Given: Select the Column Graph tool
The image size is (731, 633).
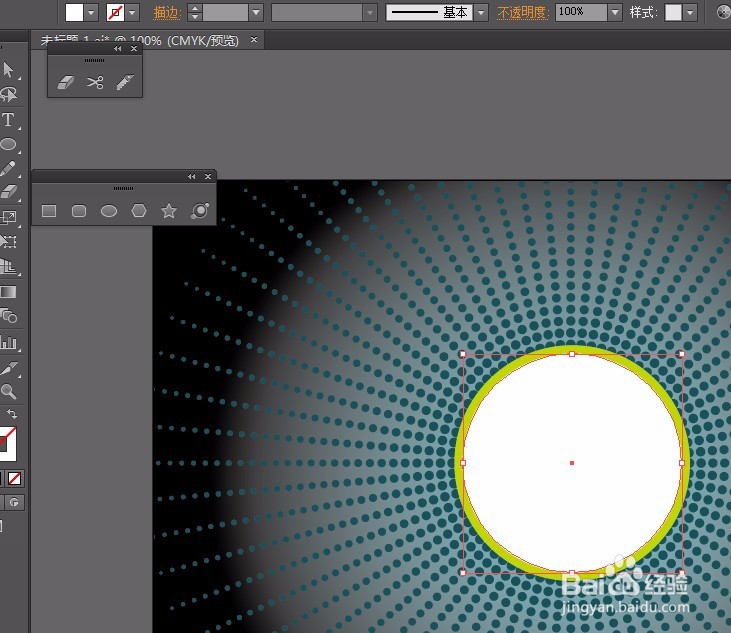Looking at the screenshot, I should [x=8, y=343].
